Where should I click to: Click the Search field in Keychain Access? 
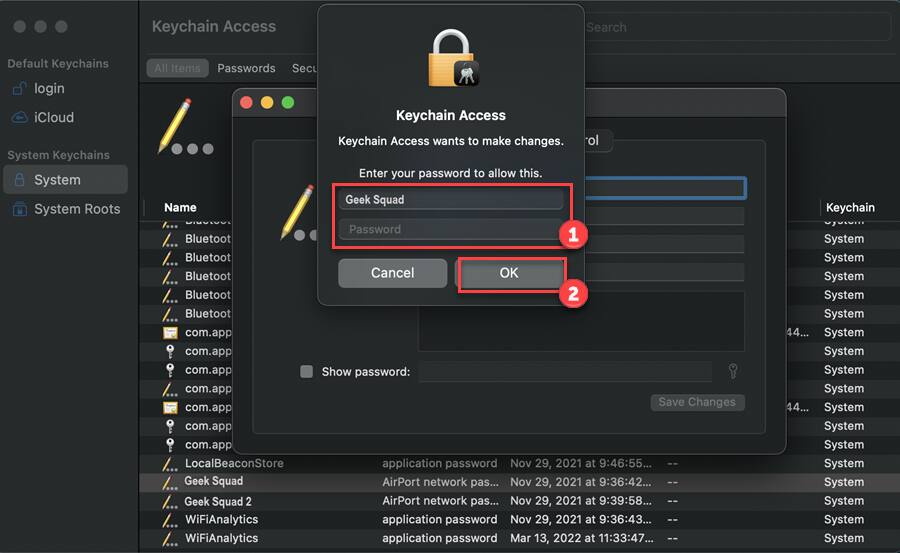pos(736,27)
